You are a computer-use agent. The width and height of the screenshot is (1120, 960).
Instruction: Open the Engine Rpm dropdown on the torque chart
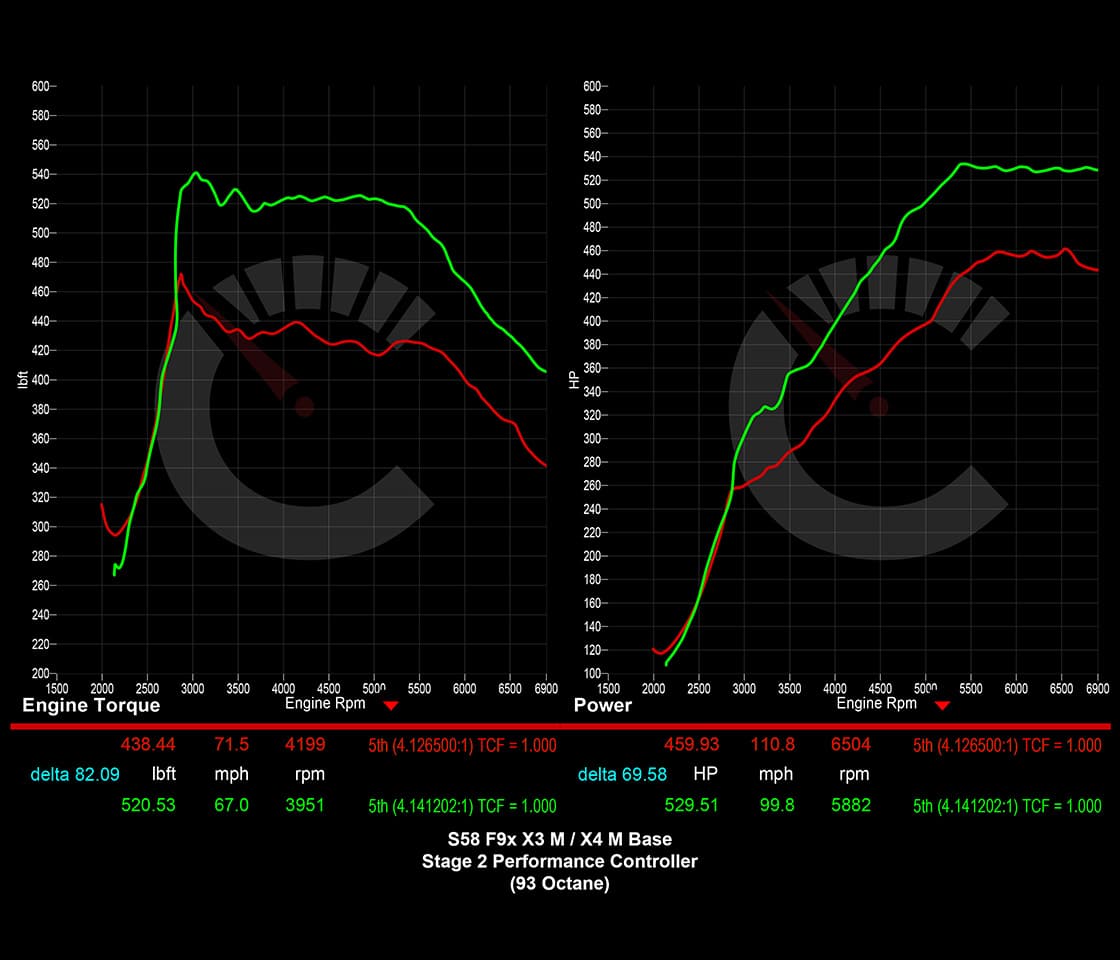391,704
